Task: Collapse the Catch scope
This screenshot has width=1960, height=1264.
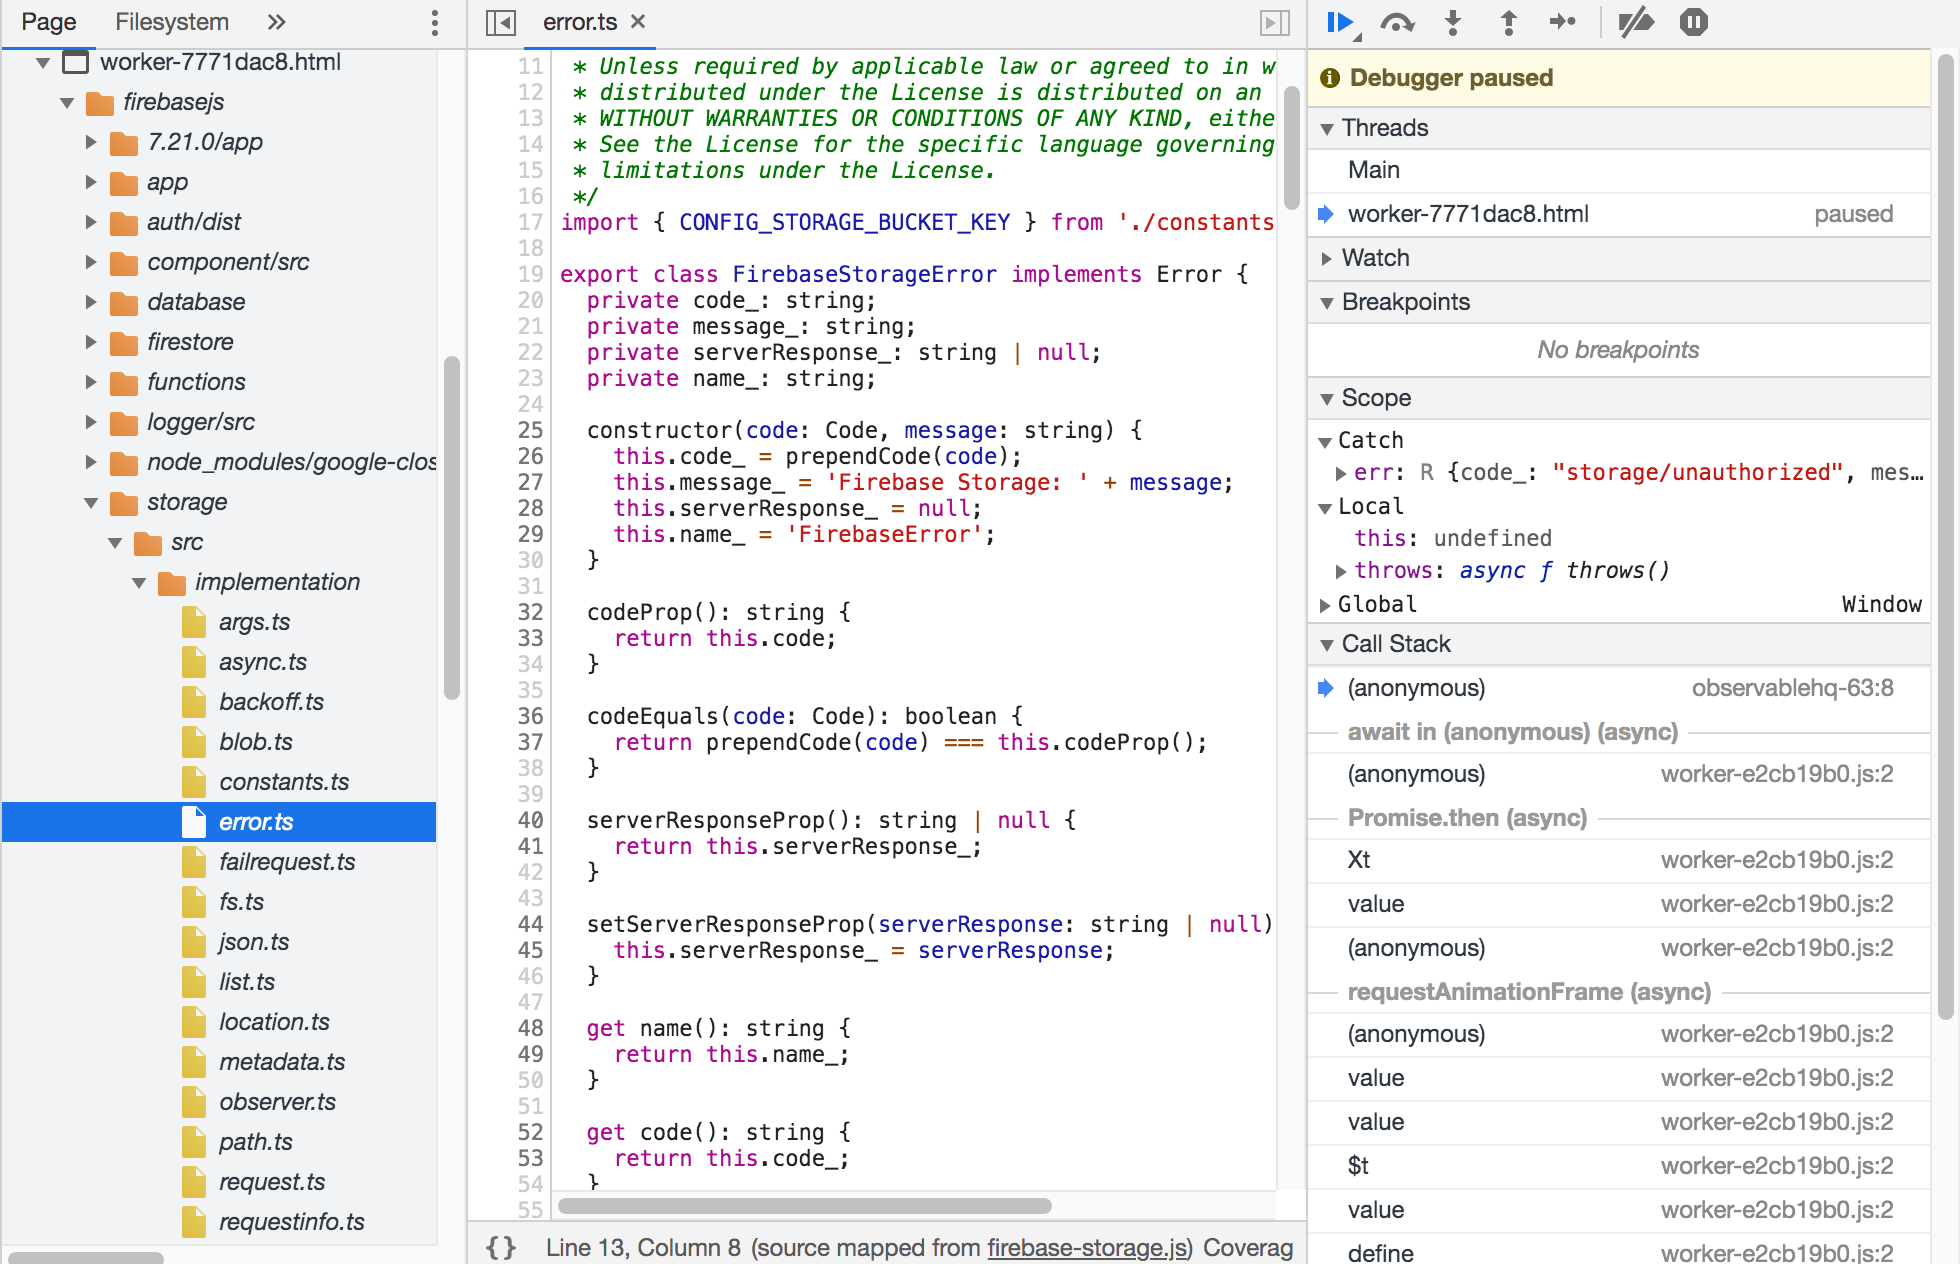Action: tap(1325, 441)
